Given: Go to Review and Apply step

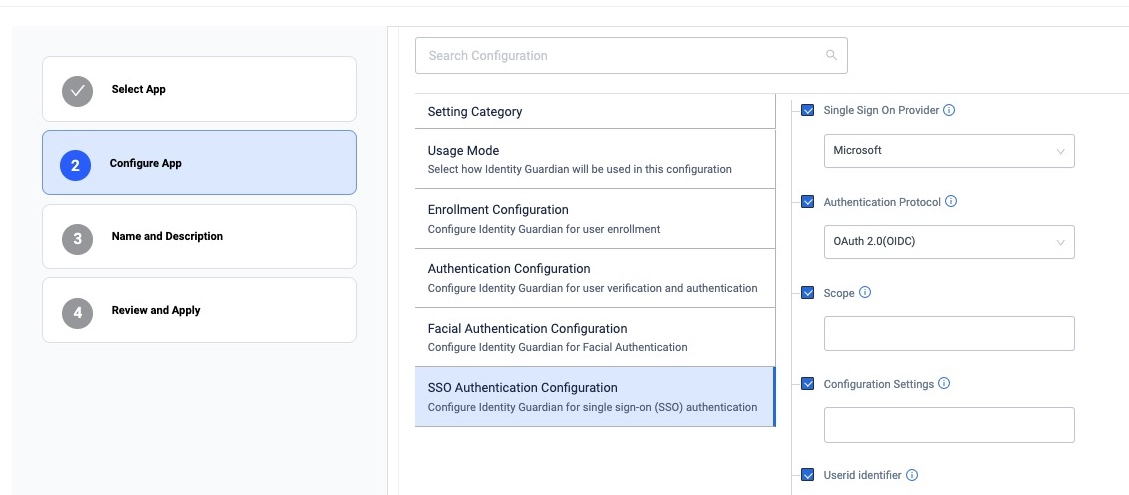Looking at the screenshot, I should tap(199, 311).
